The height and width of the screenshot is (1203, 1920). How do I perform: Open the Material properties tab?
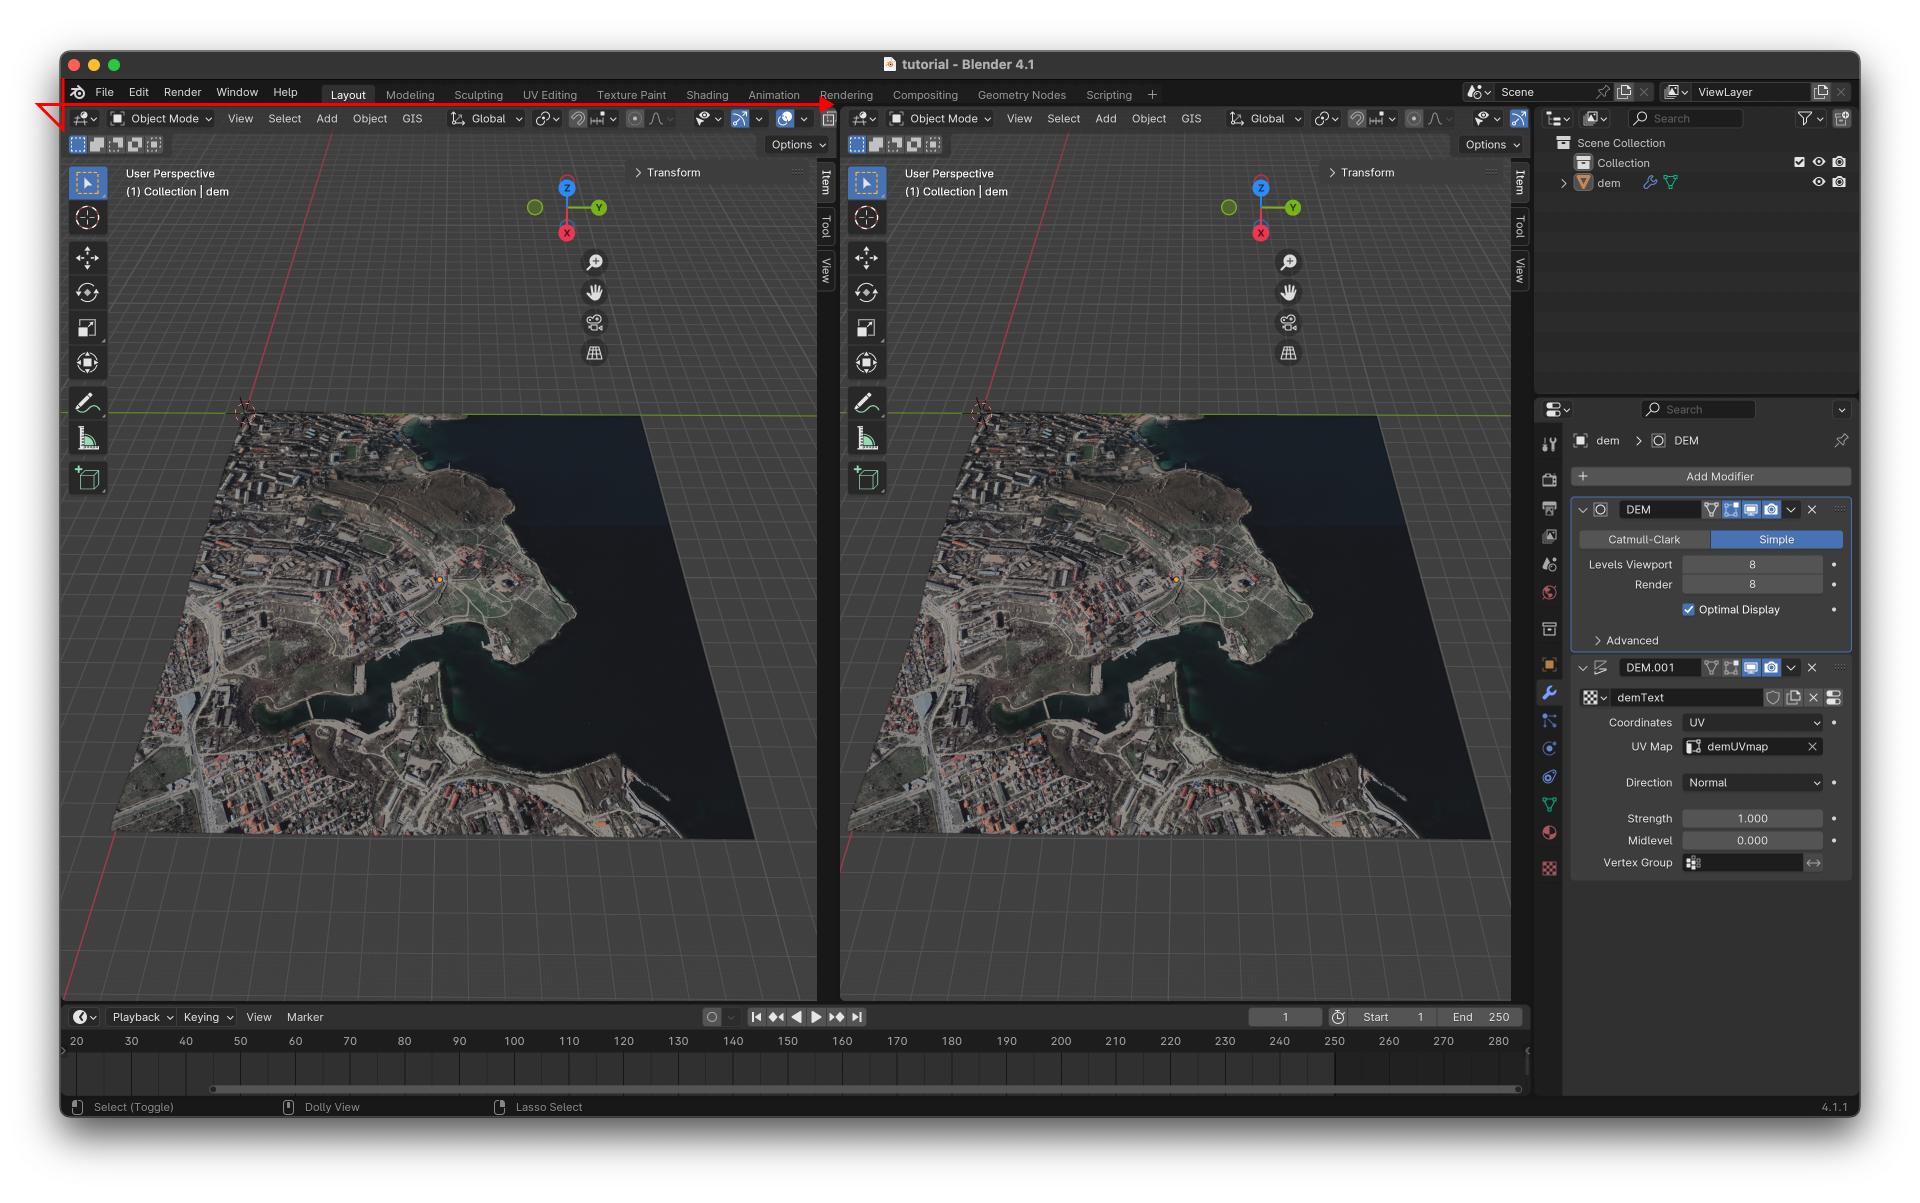tap(1549, 832)
